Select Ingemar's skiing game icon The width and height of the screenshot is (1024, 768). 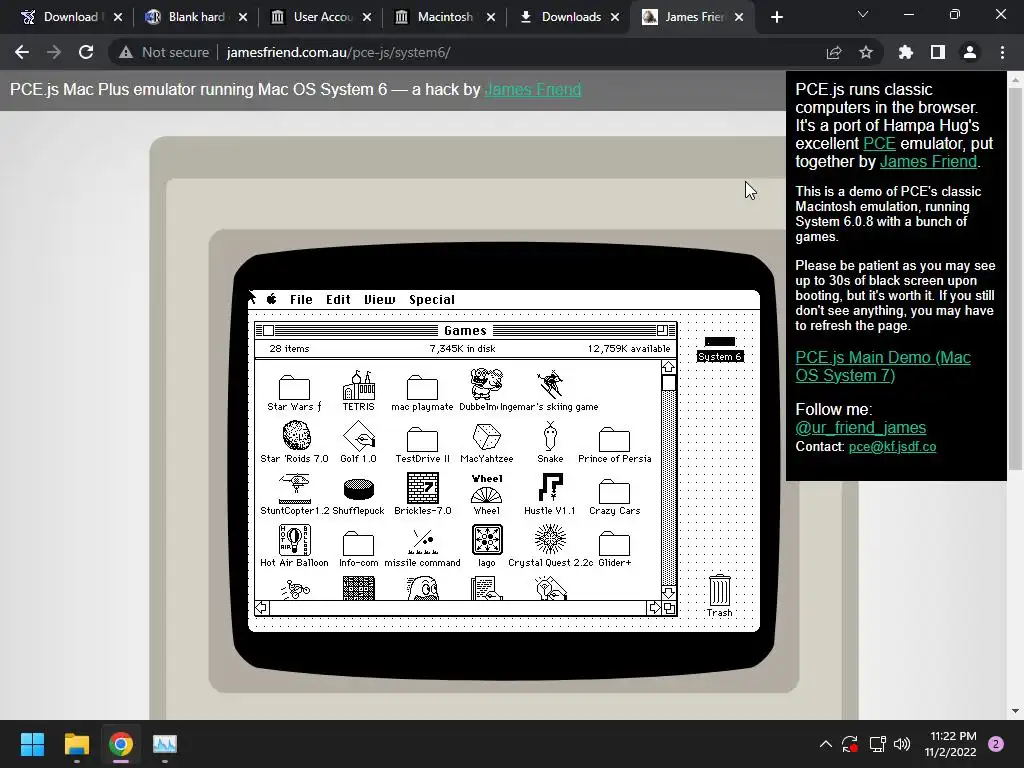click(x=550, y=384)
